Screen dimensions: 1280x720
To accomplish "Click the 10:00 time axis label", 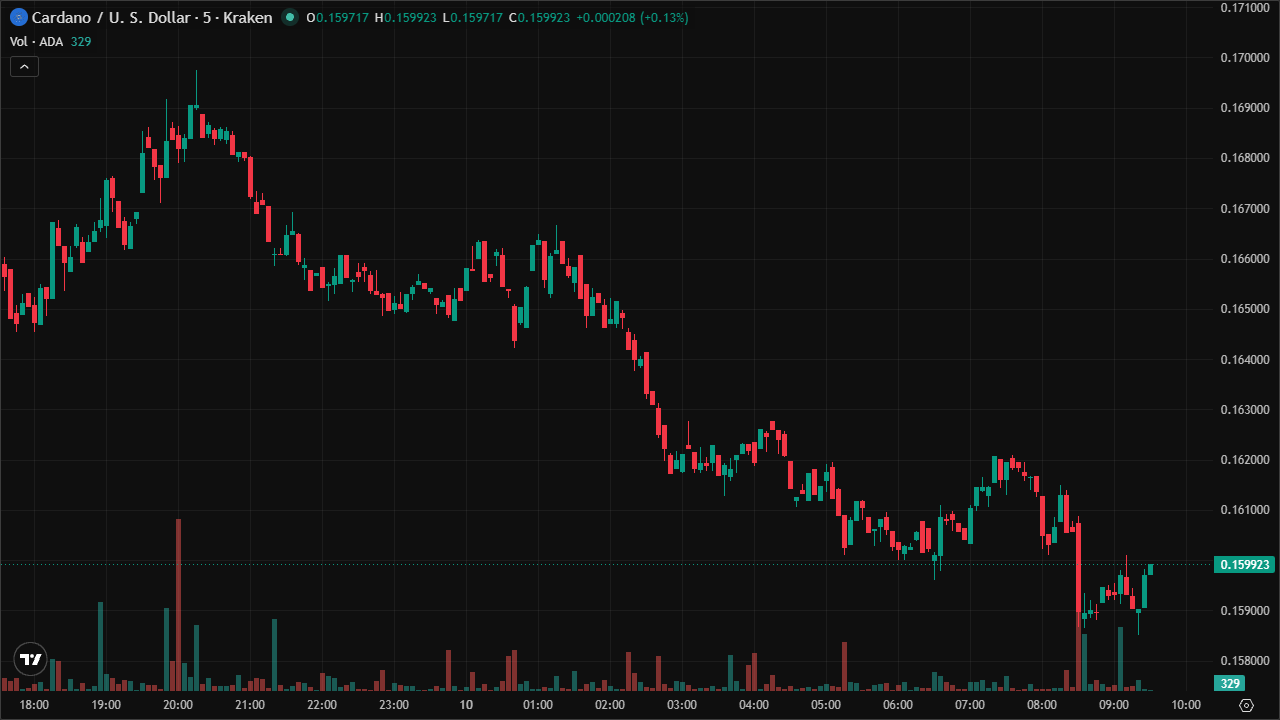I will click(x=1186, y=705).
